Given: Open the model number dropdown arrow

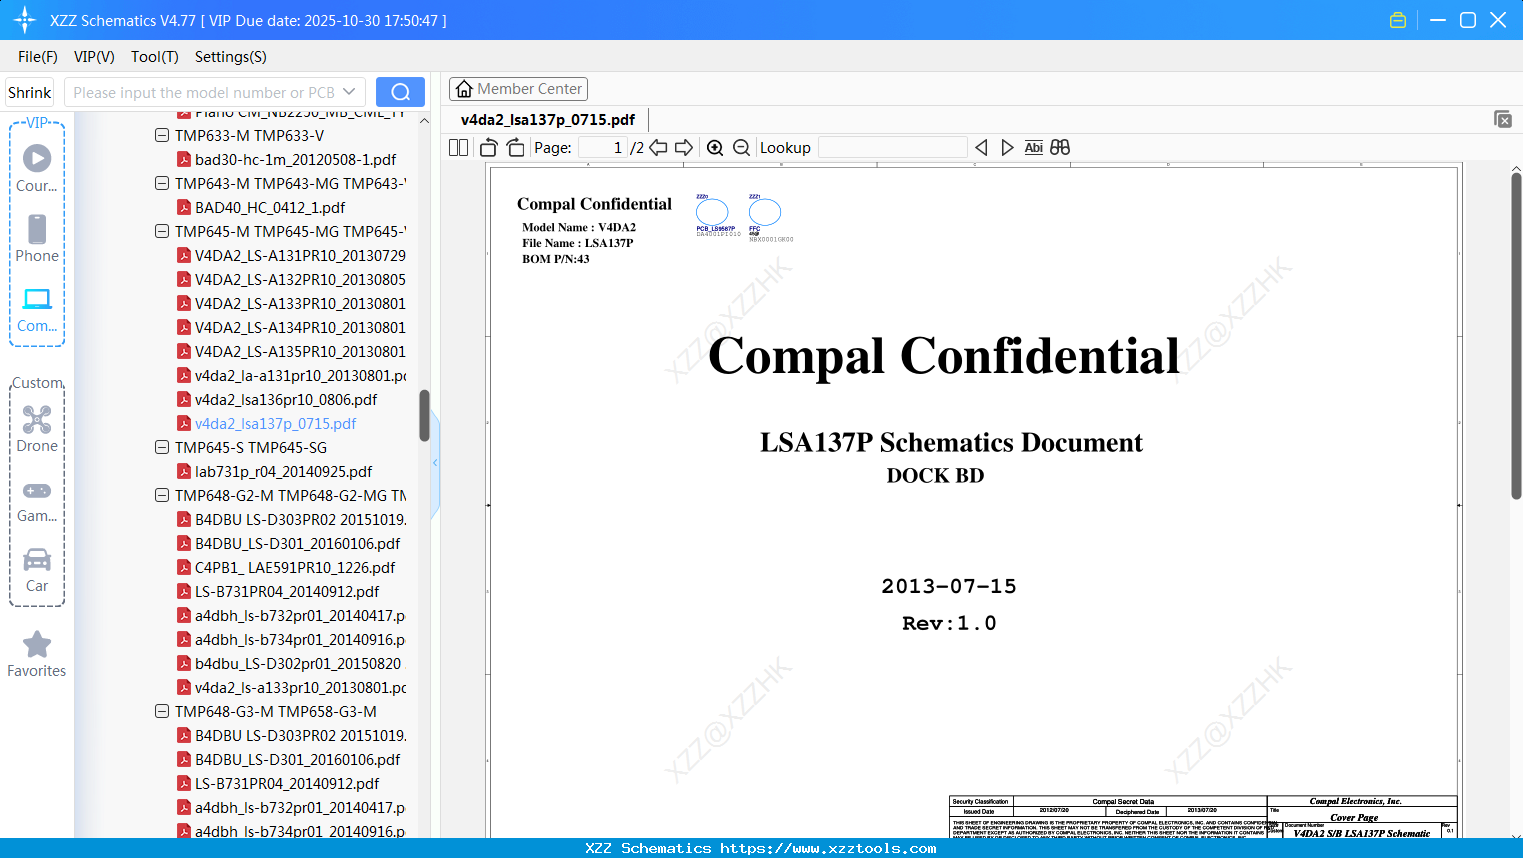Looking at the screenshot, I should point(349,92).
